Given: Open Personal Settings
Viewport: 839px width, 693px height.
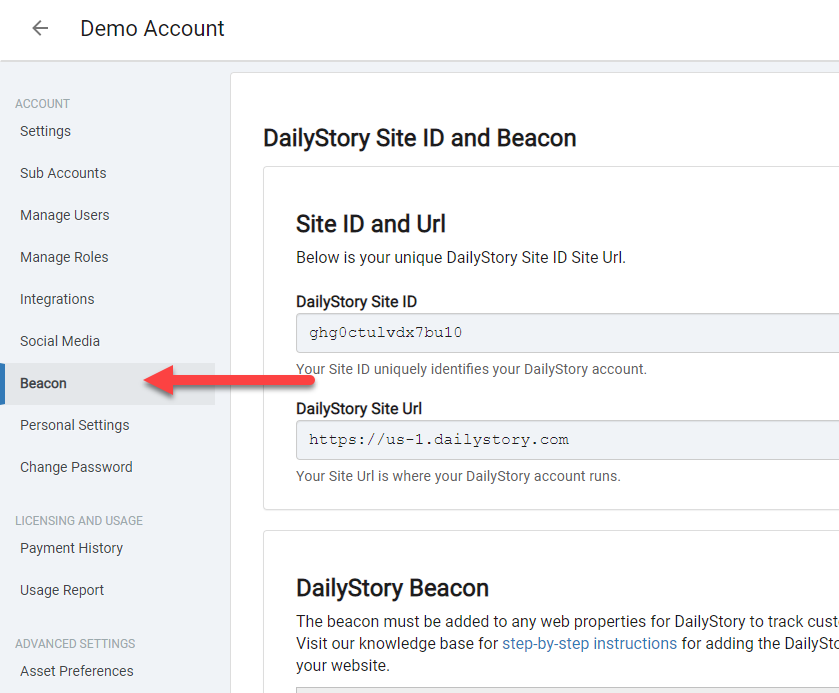Looking at the screenshot, I should pyautogui.click(x=75, y=425).
